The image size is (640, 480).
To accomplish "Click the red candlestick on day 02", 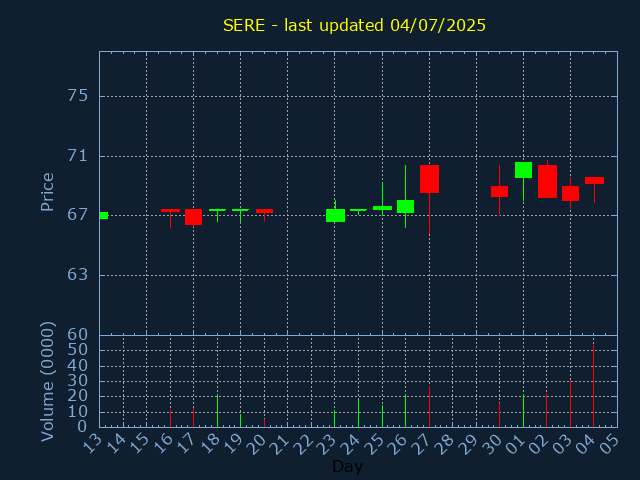I will [x=547, y=181].
